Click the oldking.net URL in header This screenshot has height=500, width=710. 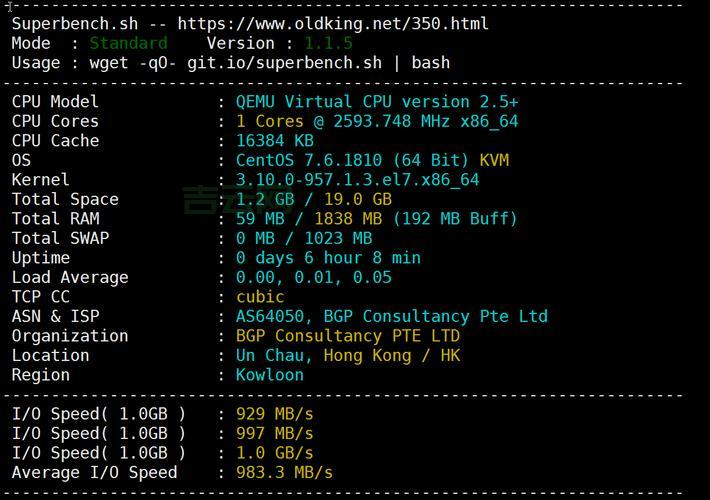pyautogui.click(x=333, y=23)
